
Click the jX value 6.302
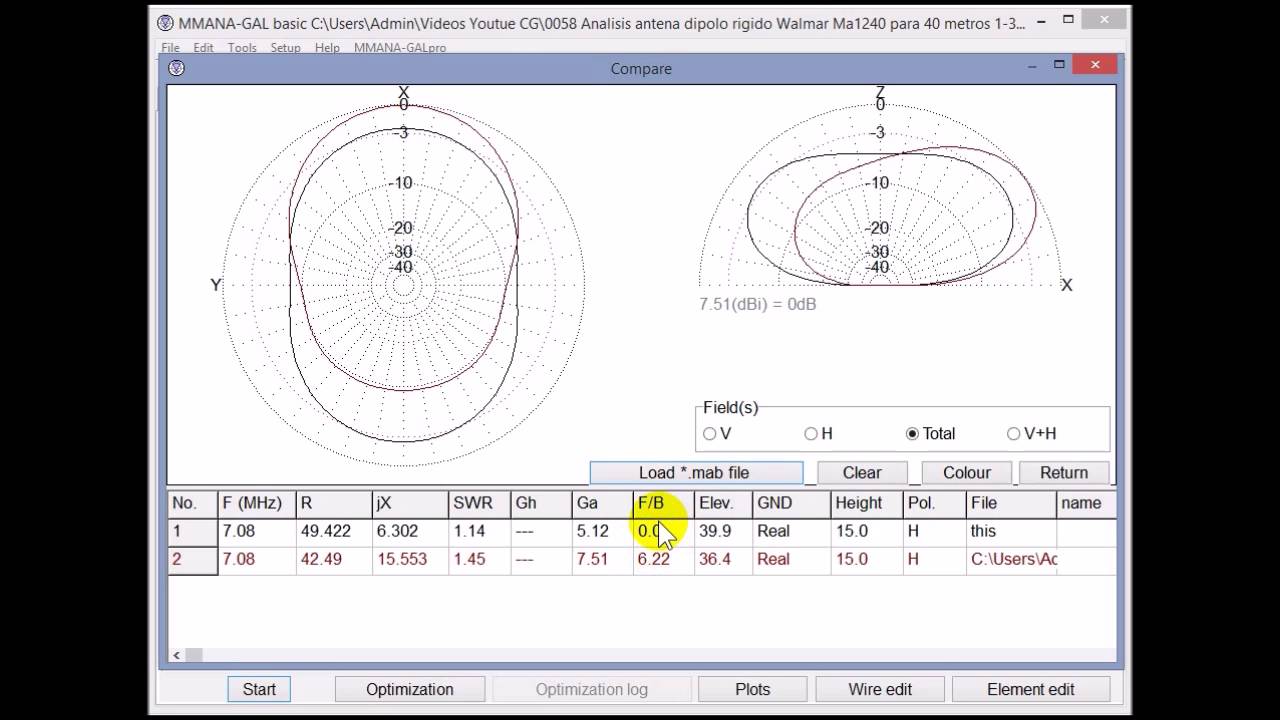397,531
